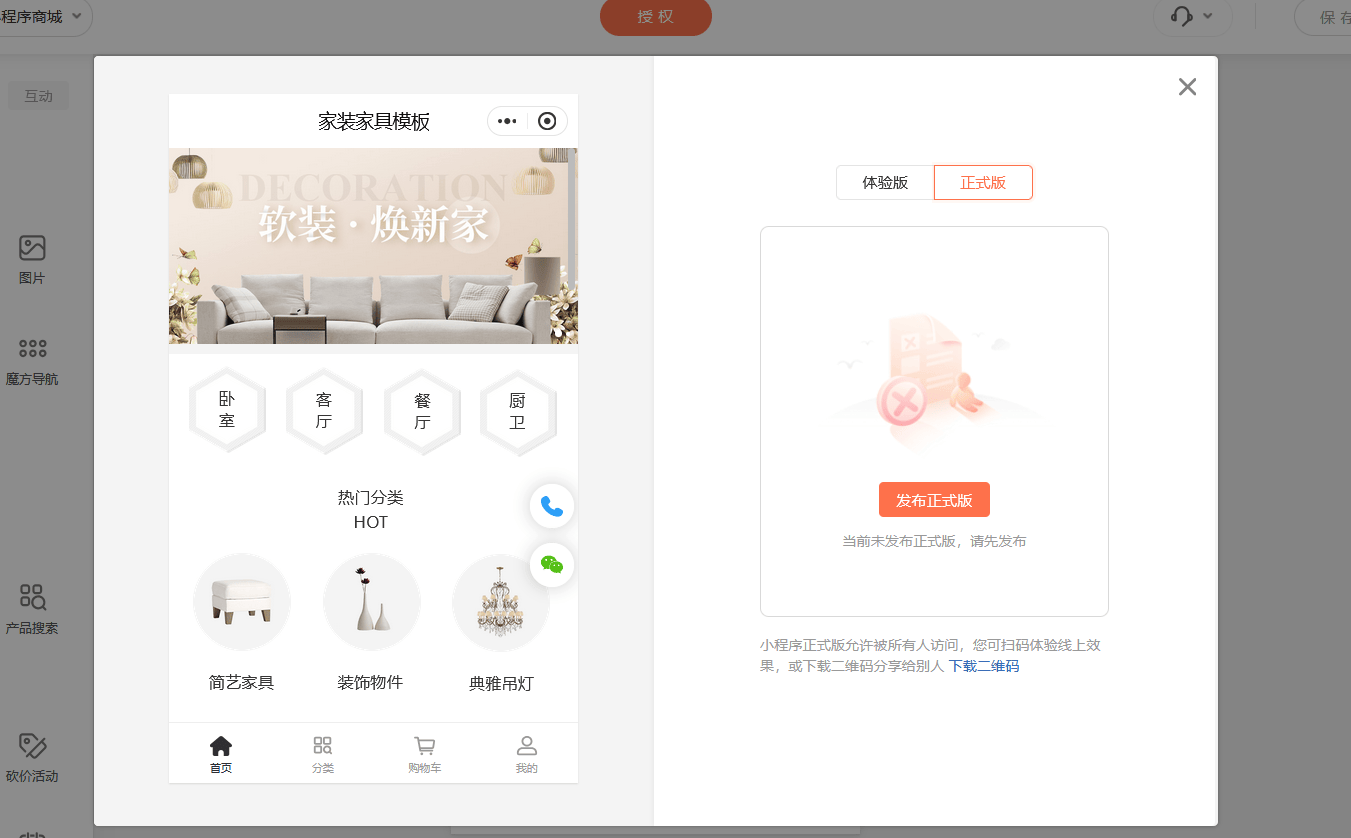Select the 魔方导航 navigation grid icon

32,348
